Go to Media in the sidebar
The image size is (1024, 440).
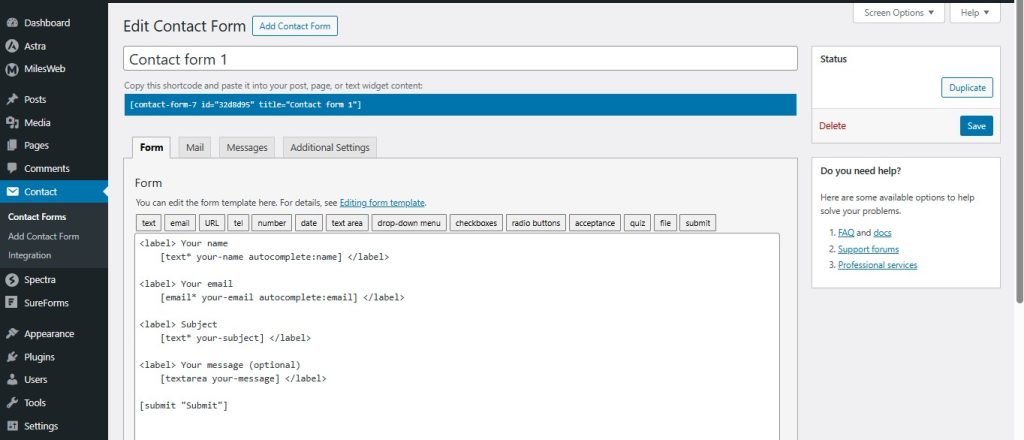click(x=37, y=123)
